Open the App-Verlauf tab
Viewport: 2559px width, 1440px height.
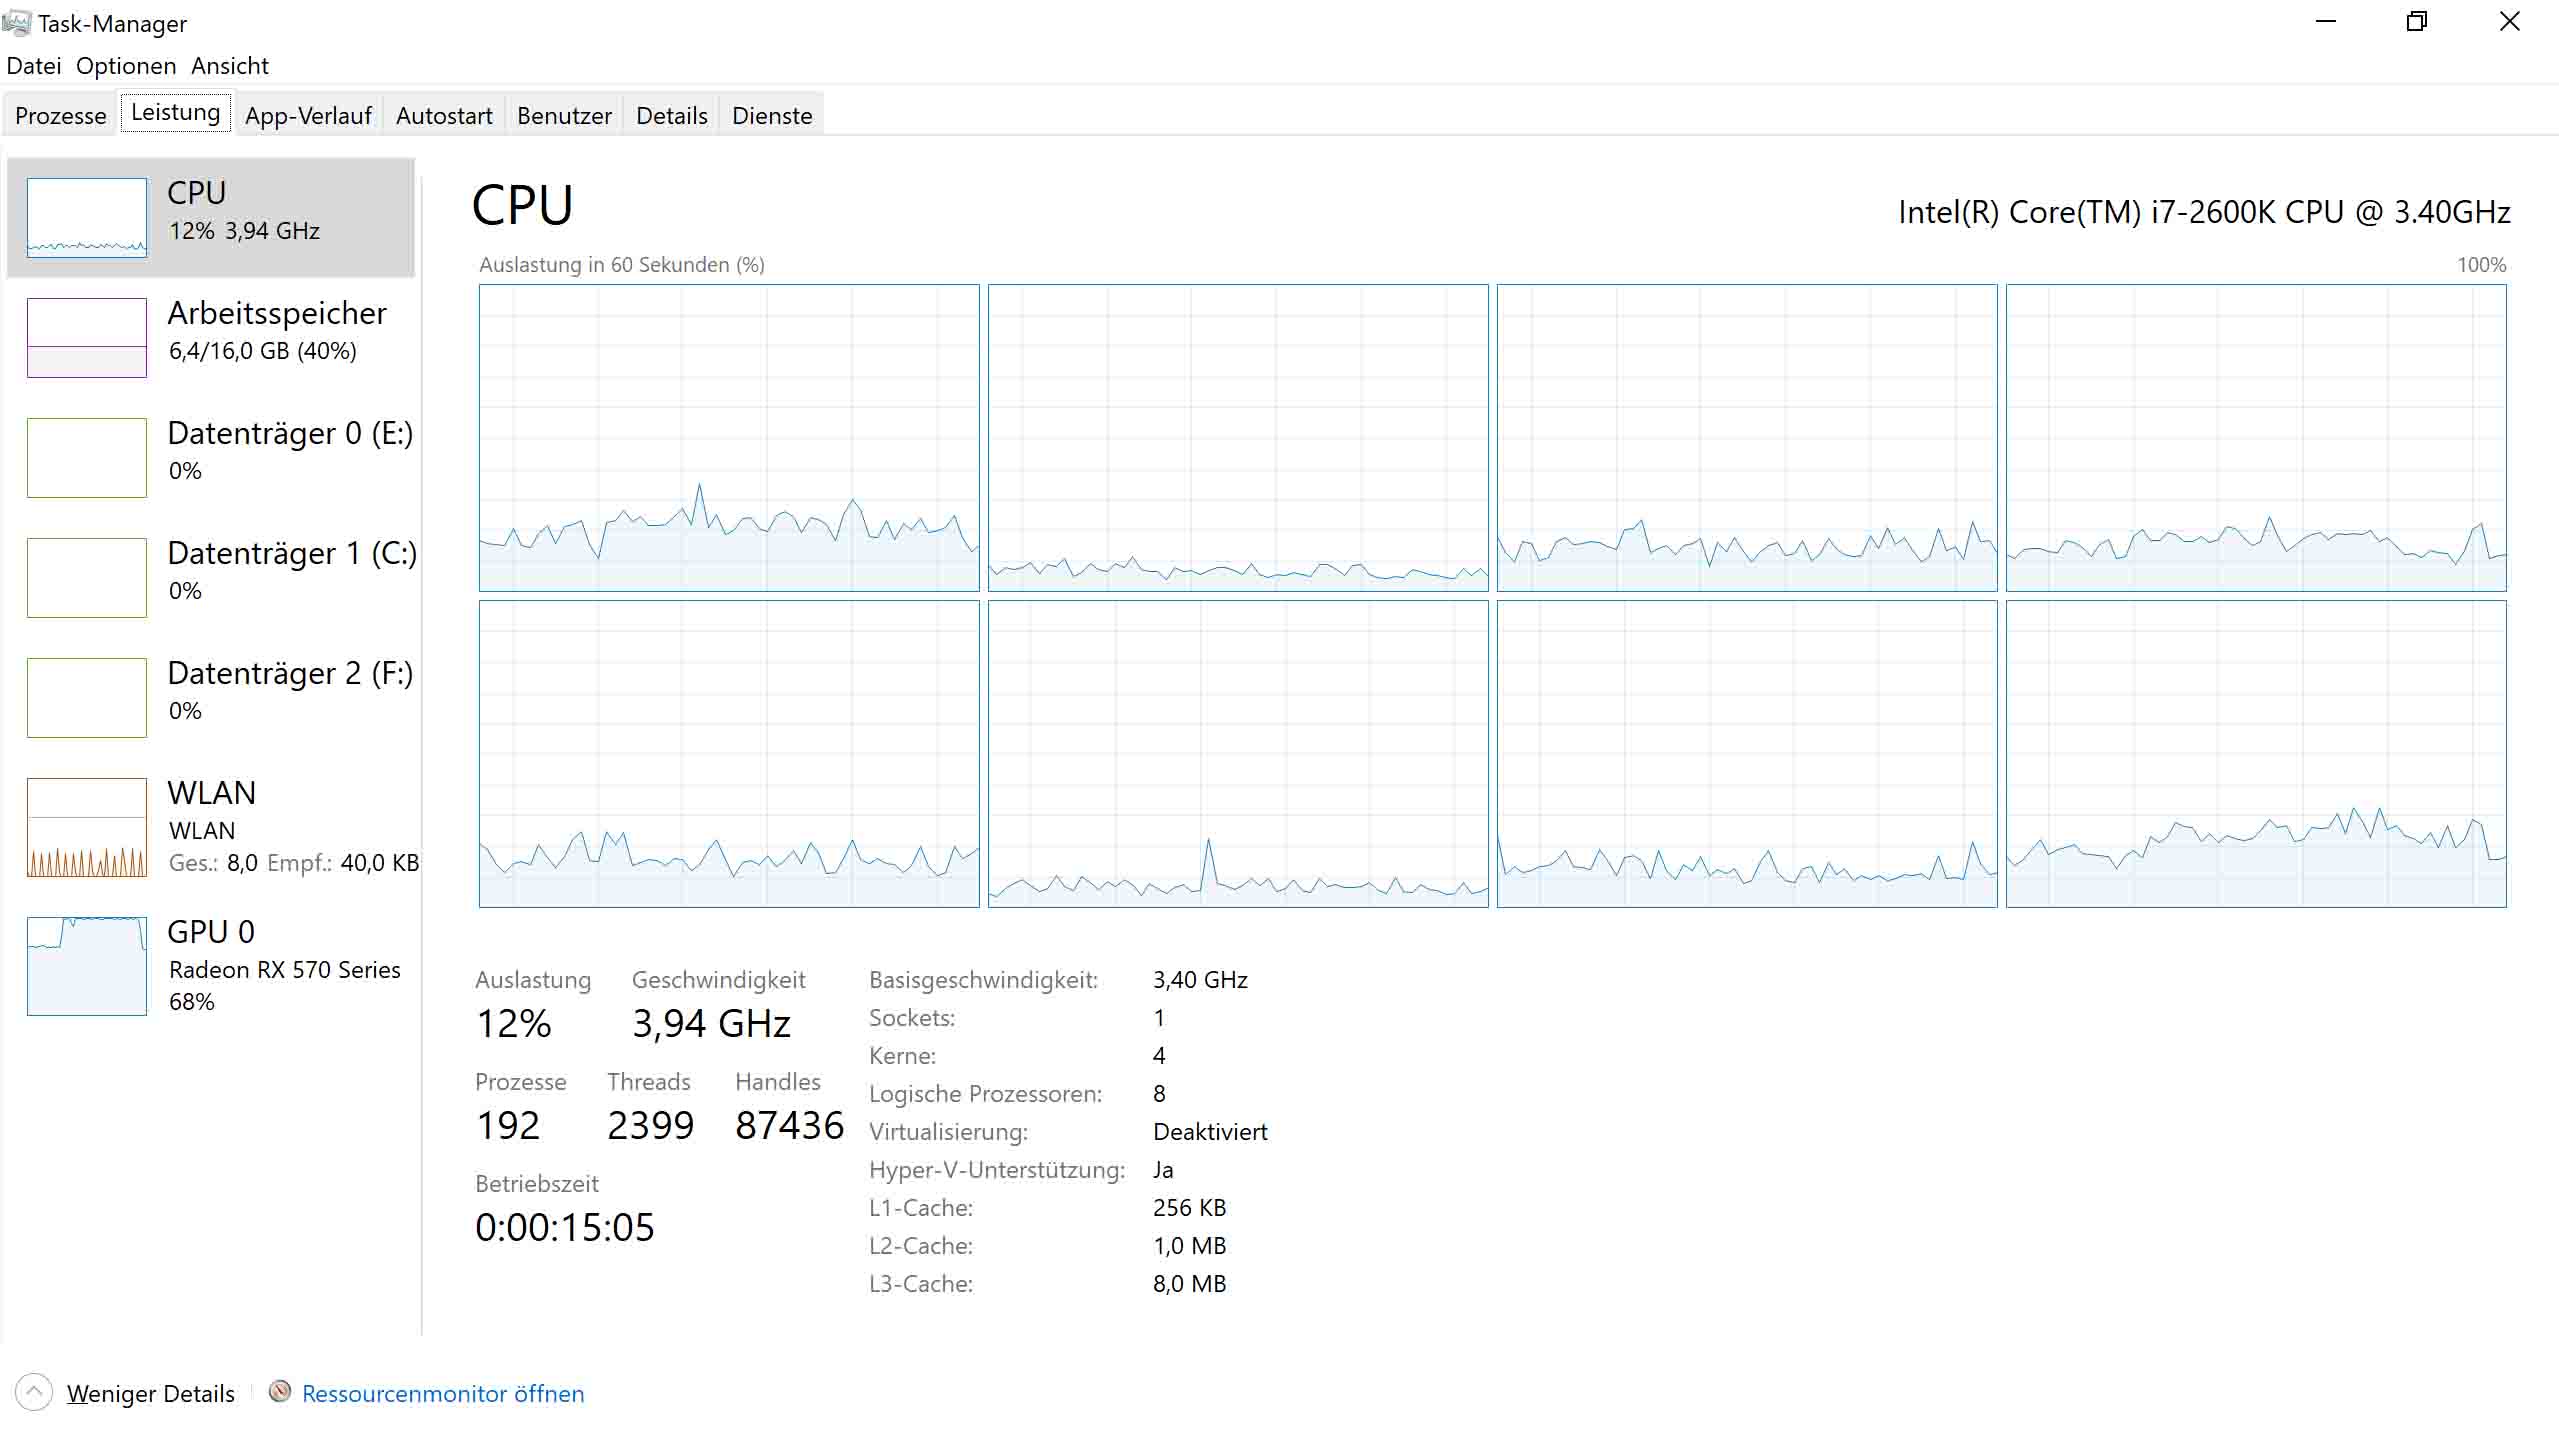point(308,116)
